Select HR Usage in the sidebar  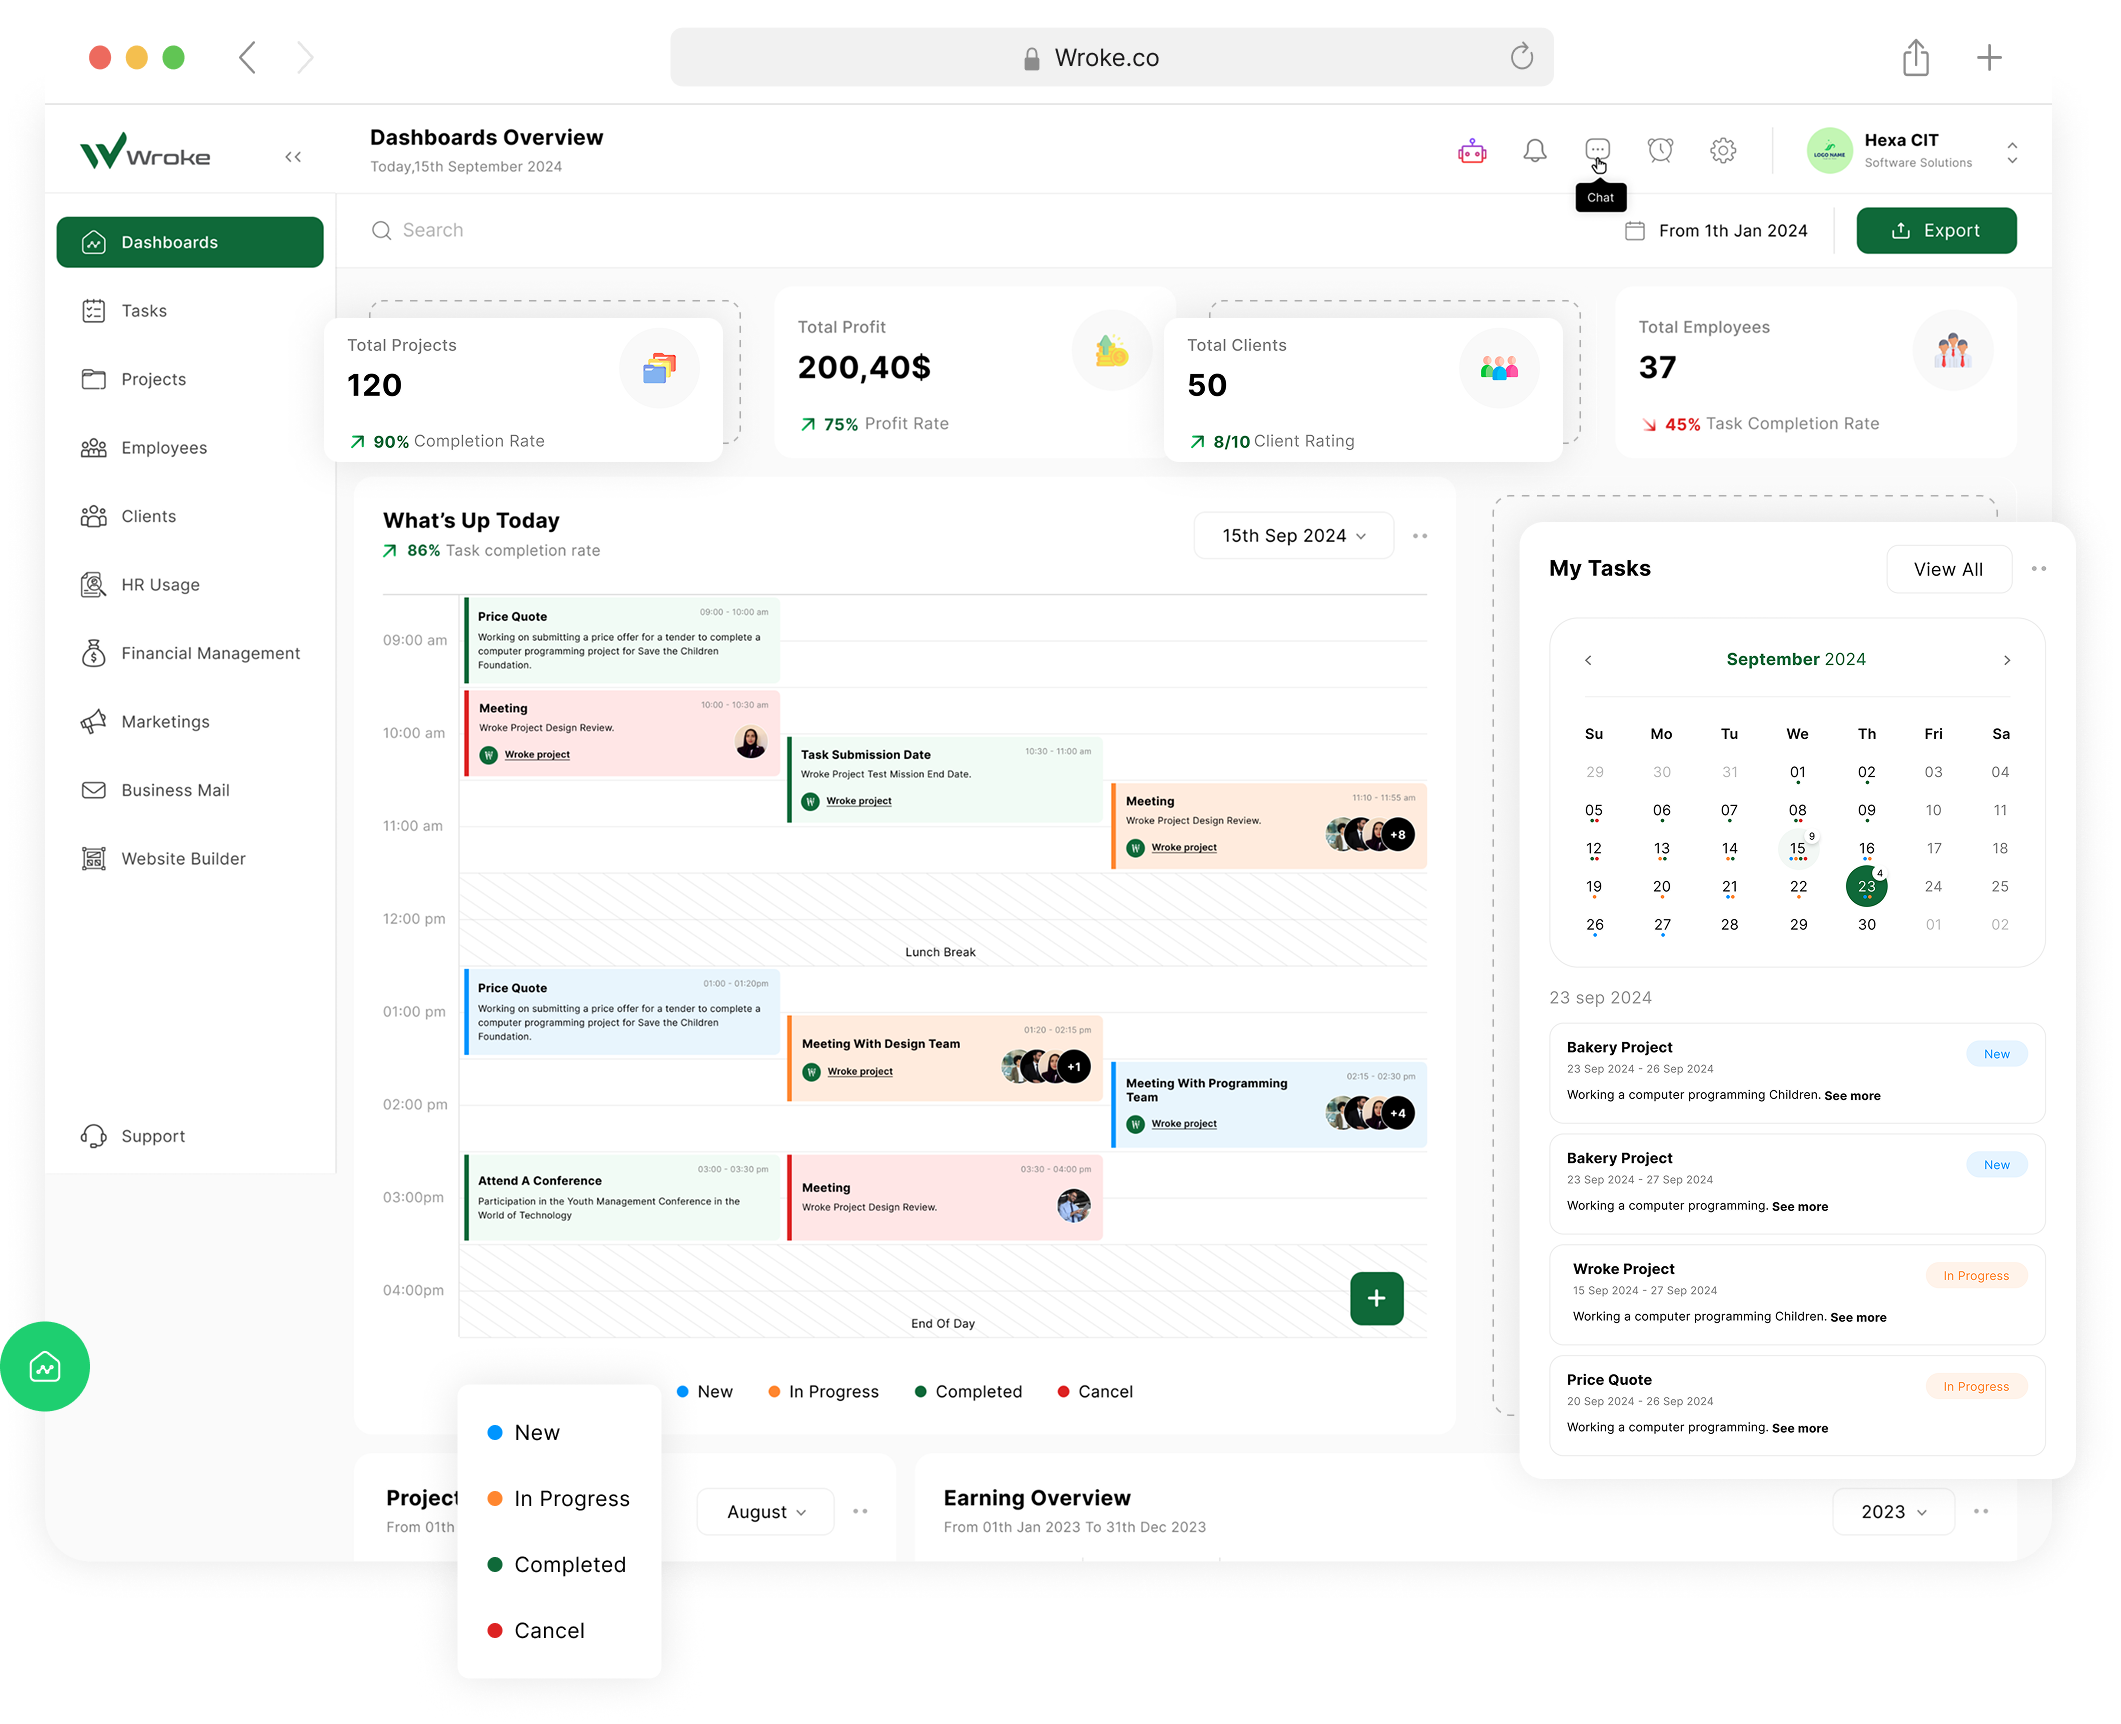tap(160, 584)
